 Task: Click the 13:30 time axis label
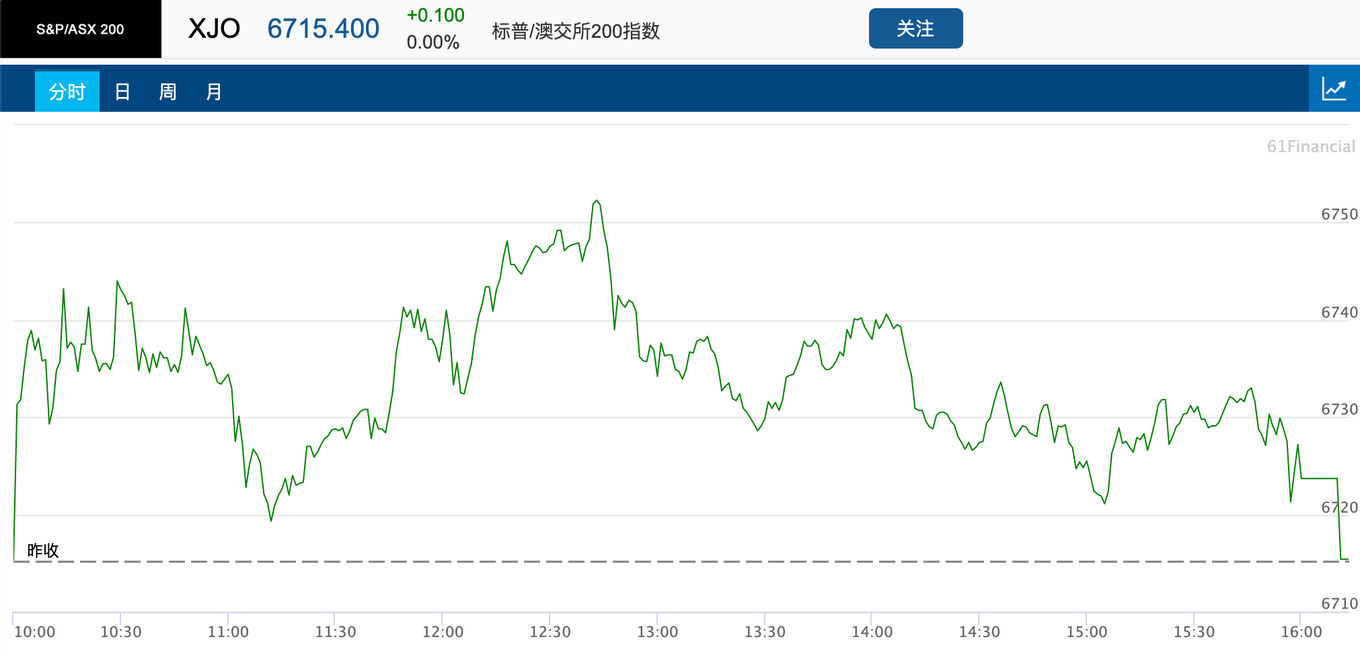tap(765, 632)
